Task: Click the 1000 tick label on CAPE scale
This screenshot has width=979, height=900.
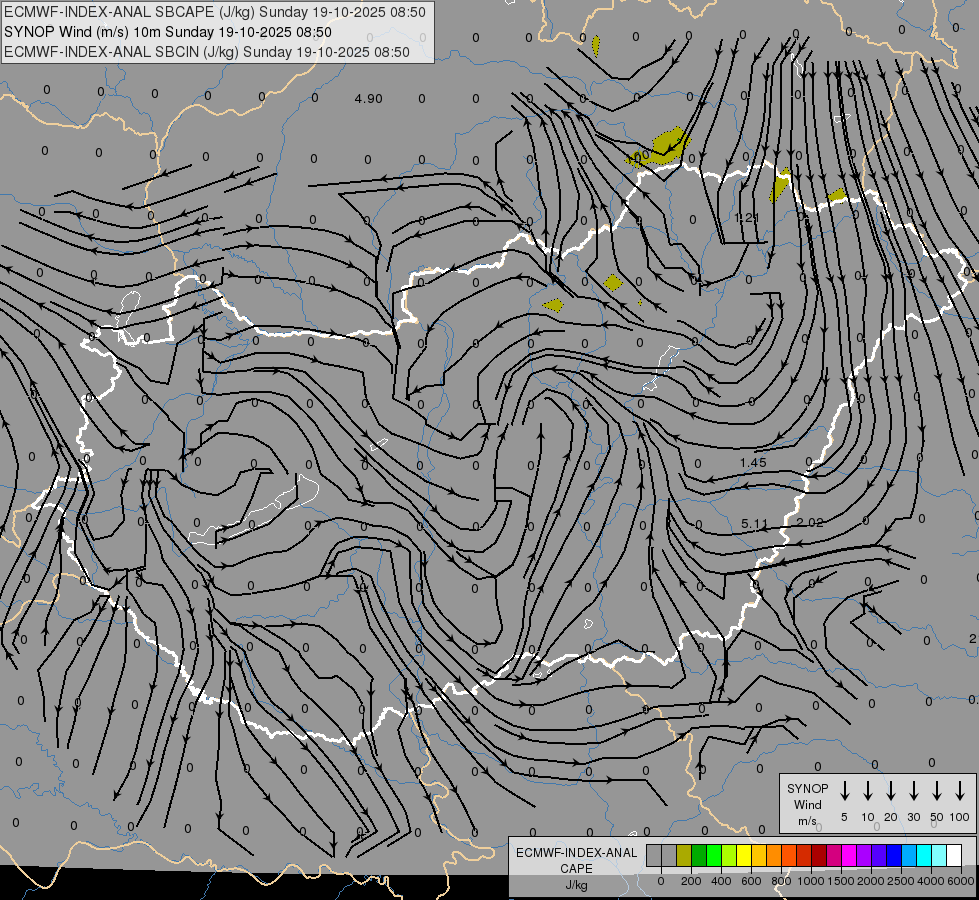Action: pyautogui.click(x=810, y=881)
